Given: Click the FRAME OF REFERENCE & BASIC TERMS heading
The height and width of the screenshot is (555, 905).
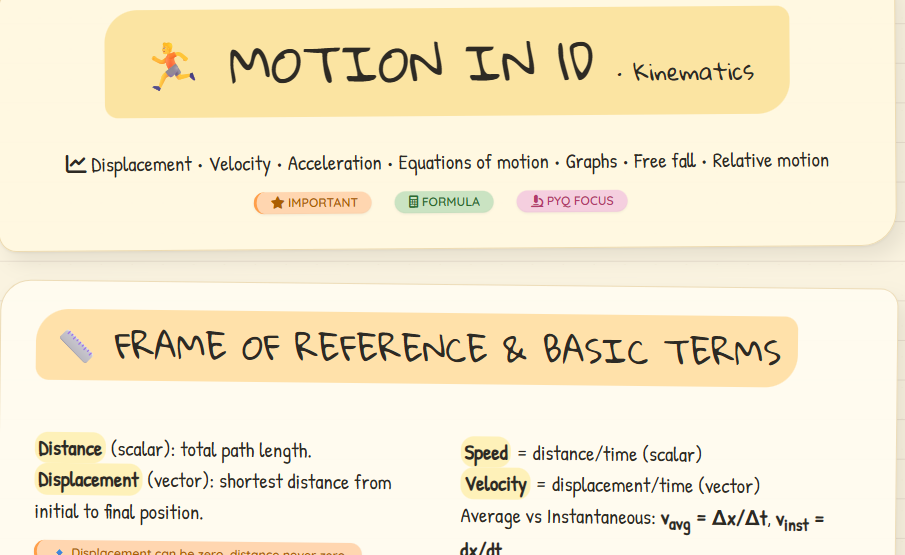Looking at the screenshot, I should (447, 348).
